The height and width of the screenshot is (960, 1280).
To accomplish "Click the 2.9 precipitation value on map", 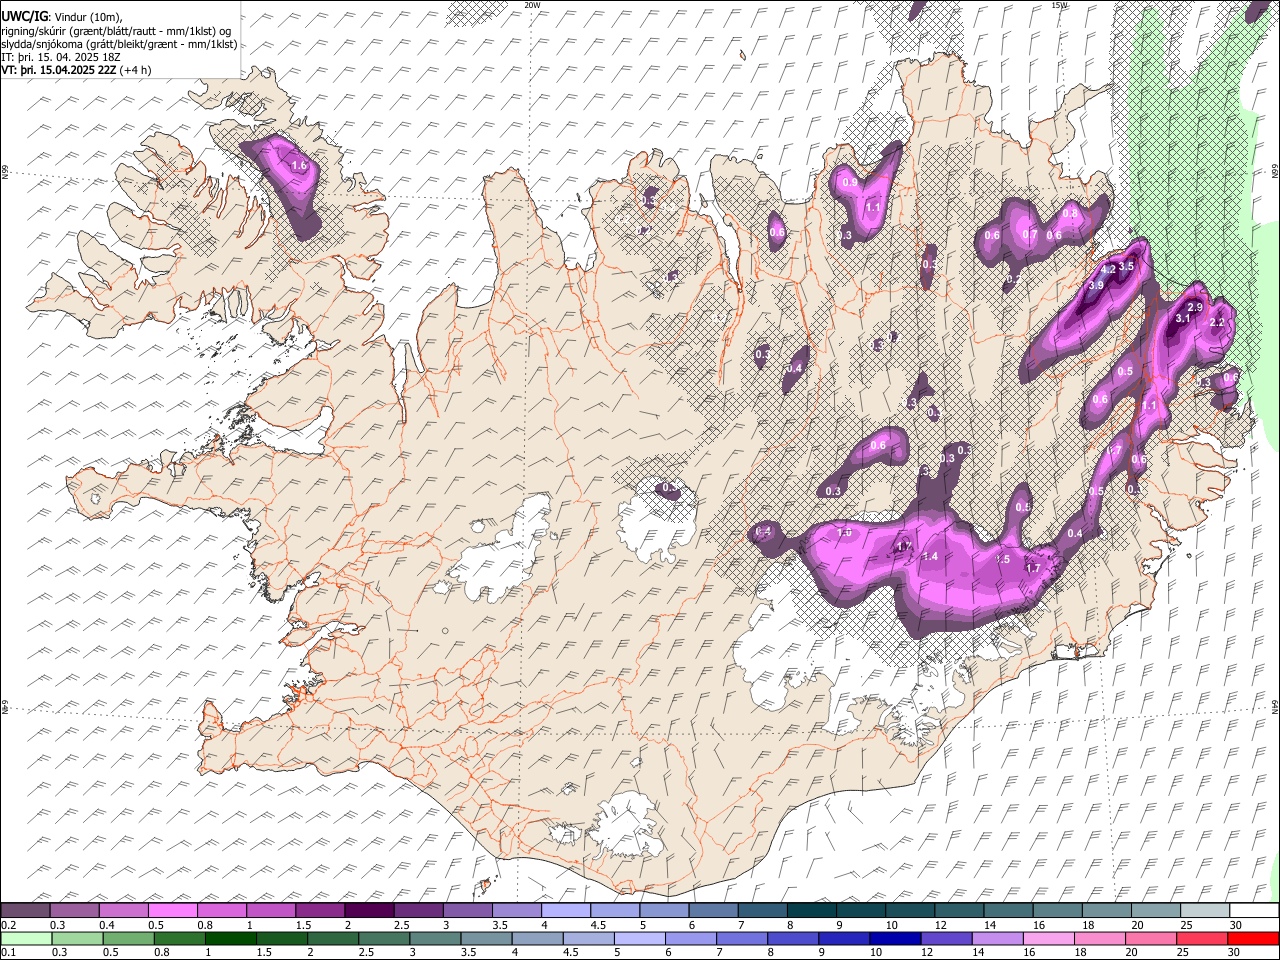I will coord(1194,307).
